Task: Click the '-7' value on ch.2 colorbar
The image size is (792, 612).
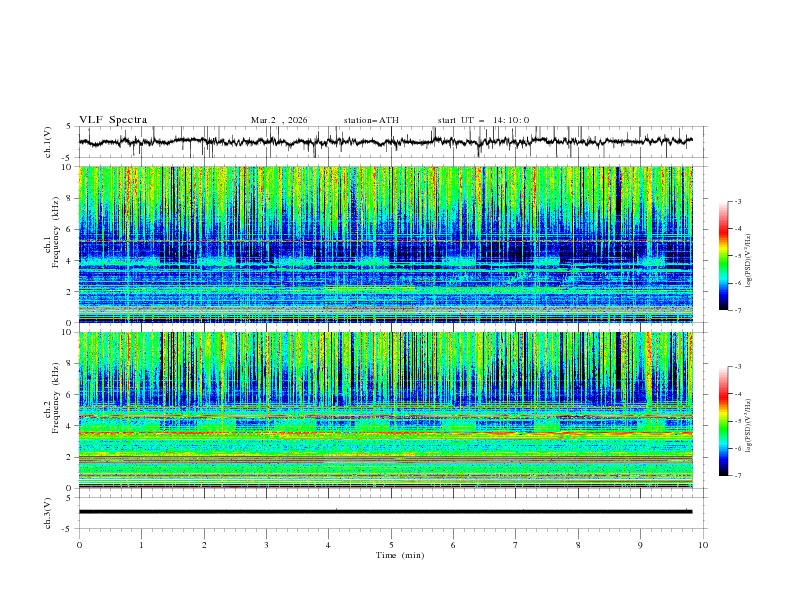Action: tap(737, 476)
